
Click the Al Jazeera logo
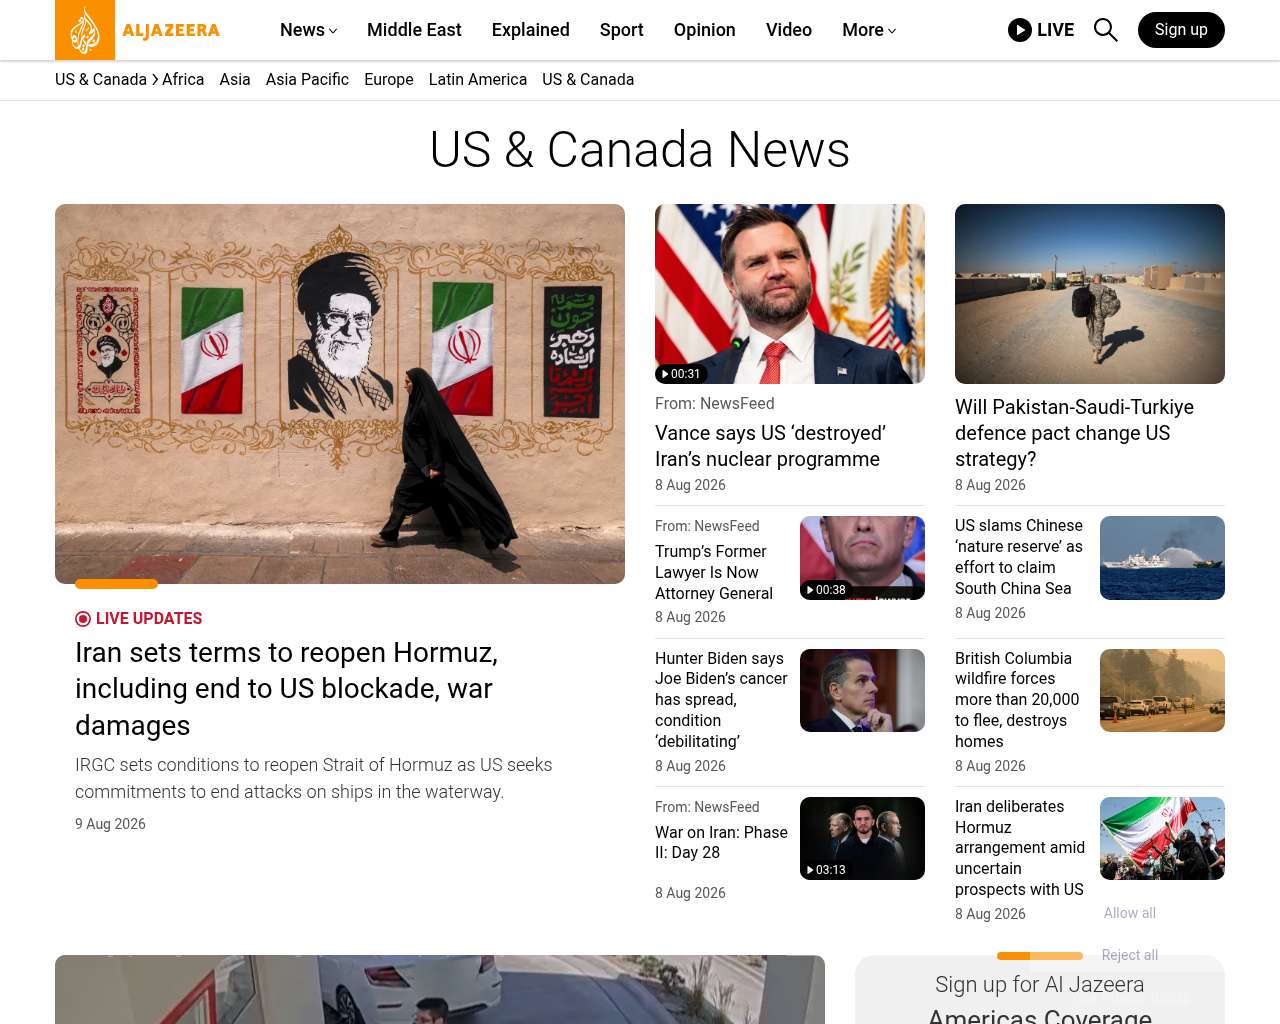coord(138,30)
